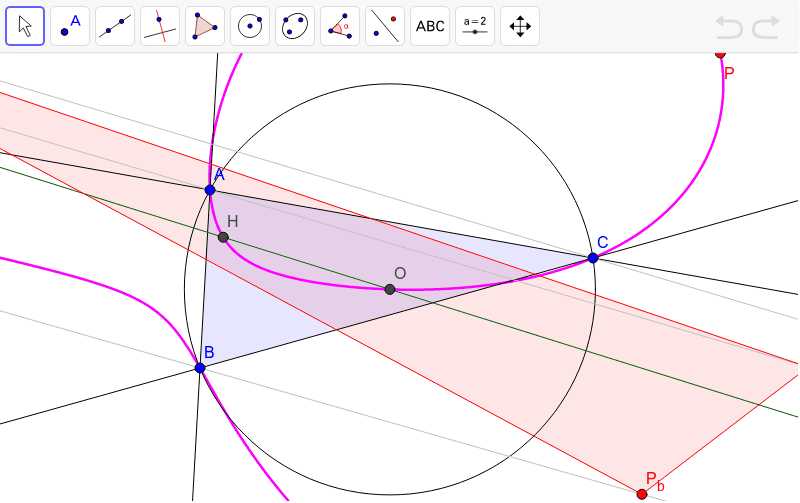
Task: Undo the last action
Action: coord(729,27)
